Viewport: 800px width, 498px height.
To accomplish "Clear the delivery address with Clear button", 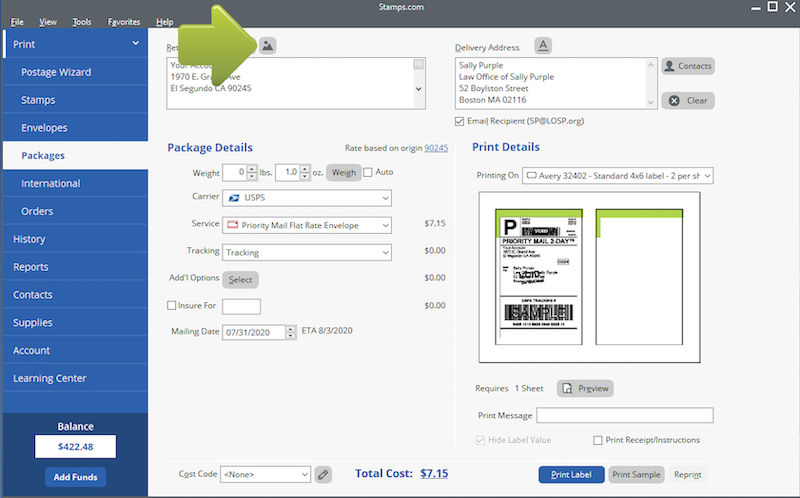I will [x=687, y=100].
